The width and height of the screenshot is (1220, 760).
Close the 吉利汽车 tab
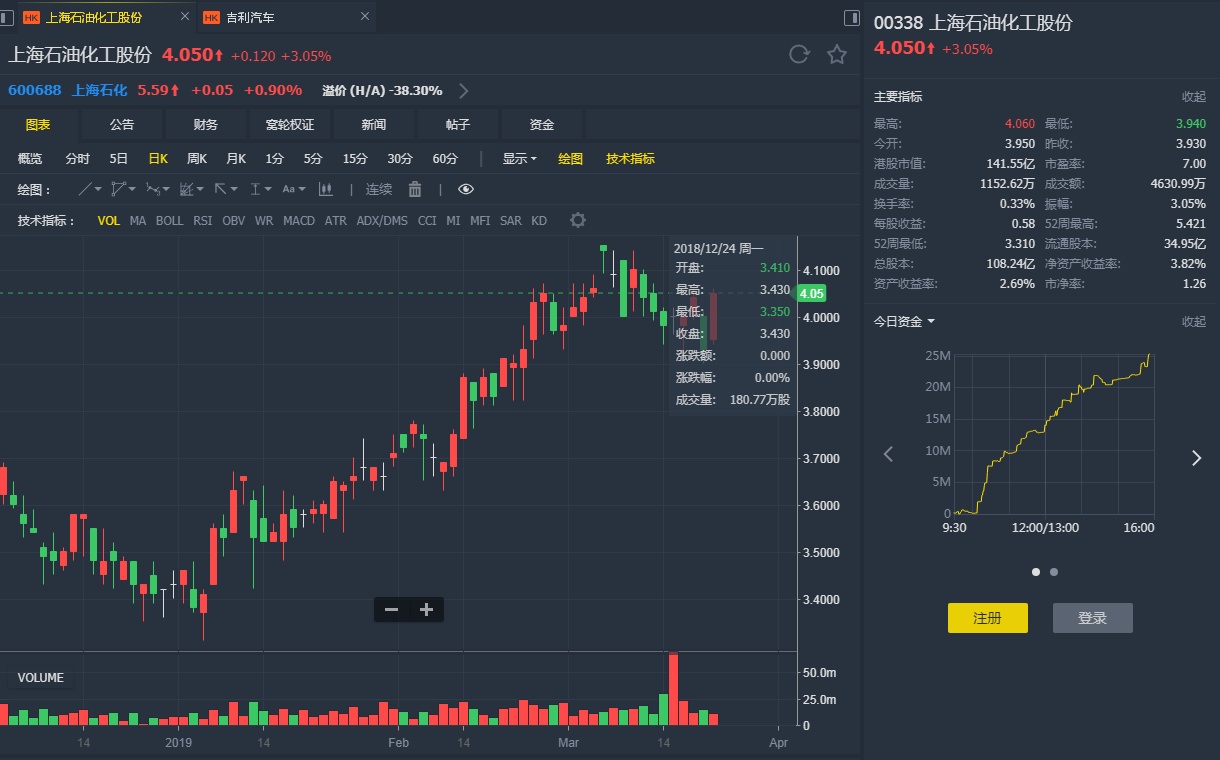click(365, 17)
